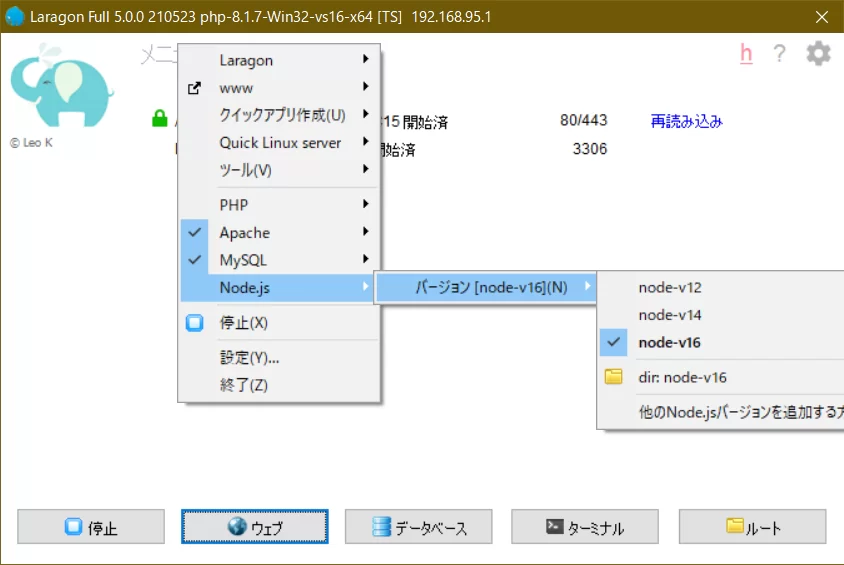Open the Quick Linux server menu entry
This screenshot has height=565, width=844.
[x=279, y=143]
